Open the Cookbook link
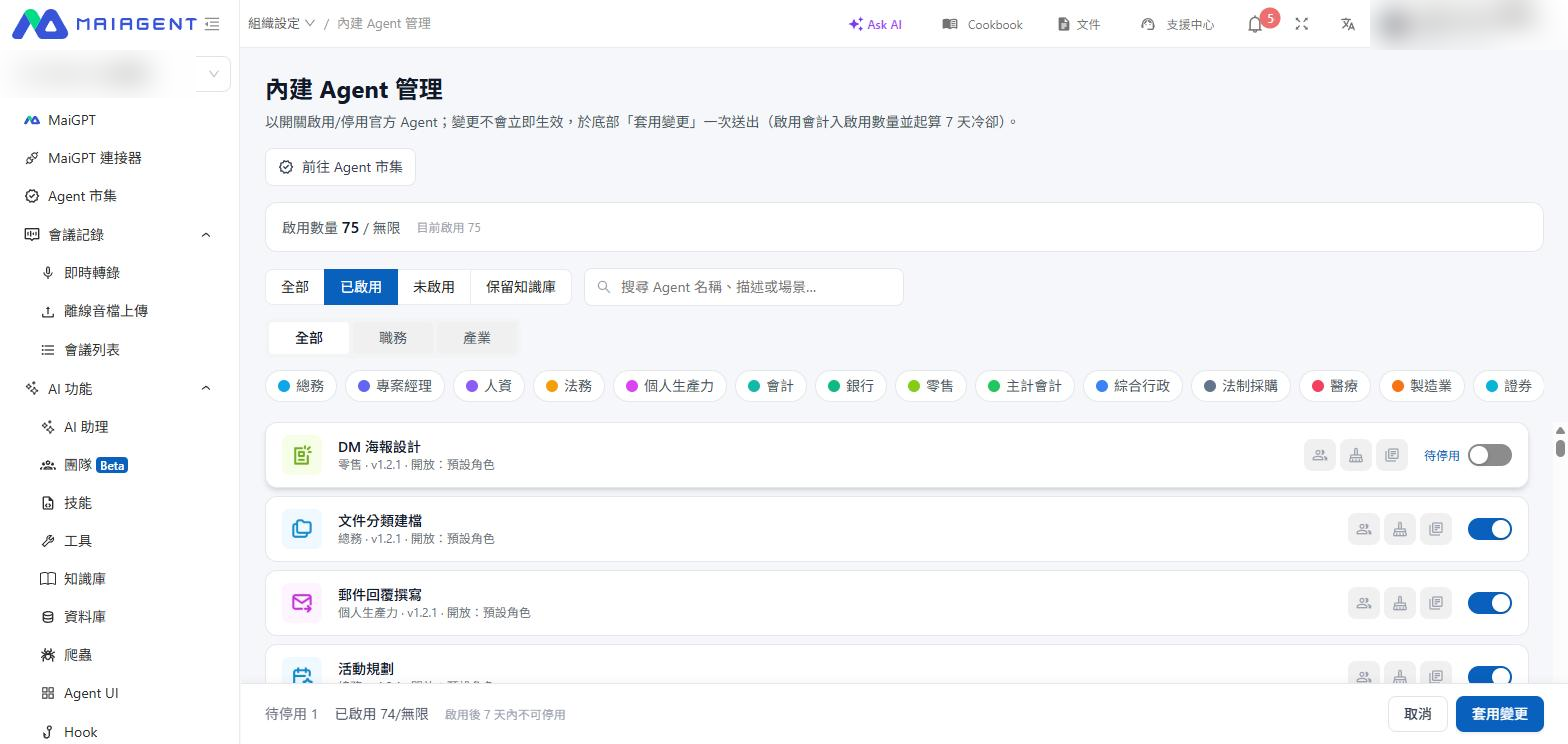 (982, 24)
